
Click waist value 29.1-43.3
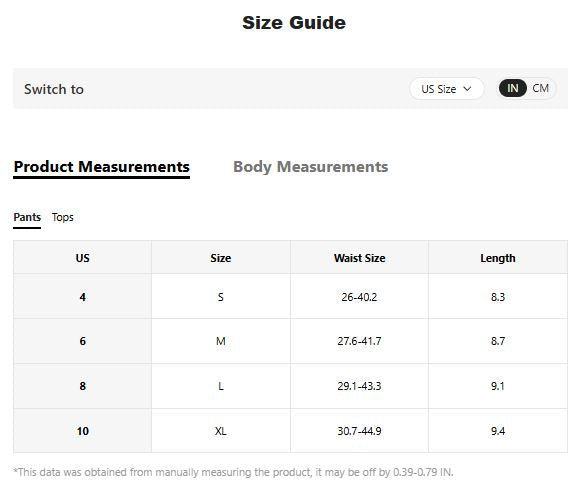[359, 386]
